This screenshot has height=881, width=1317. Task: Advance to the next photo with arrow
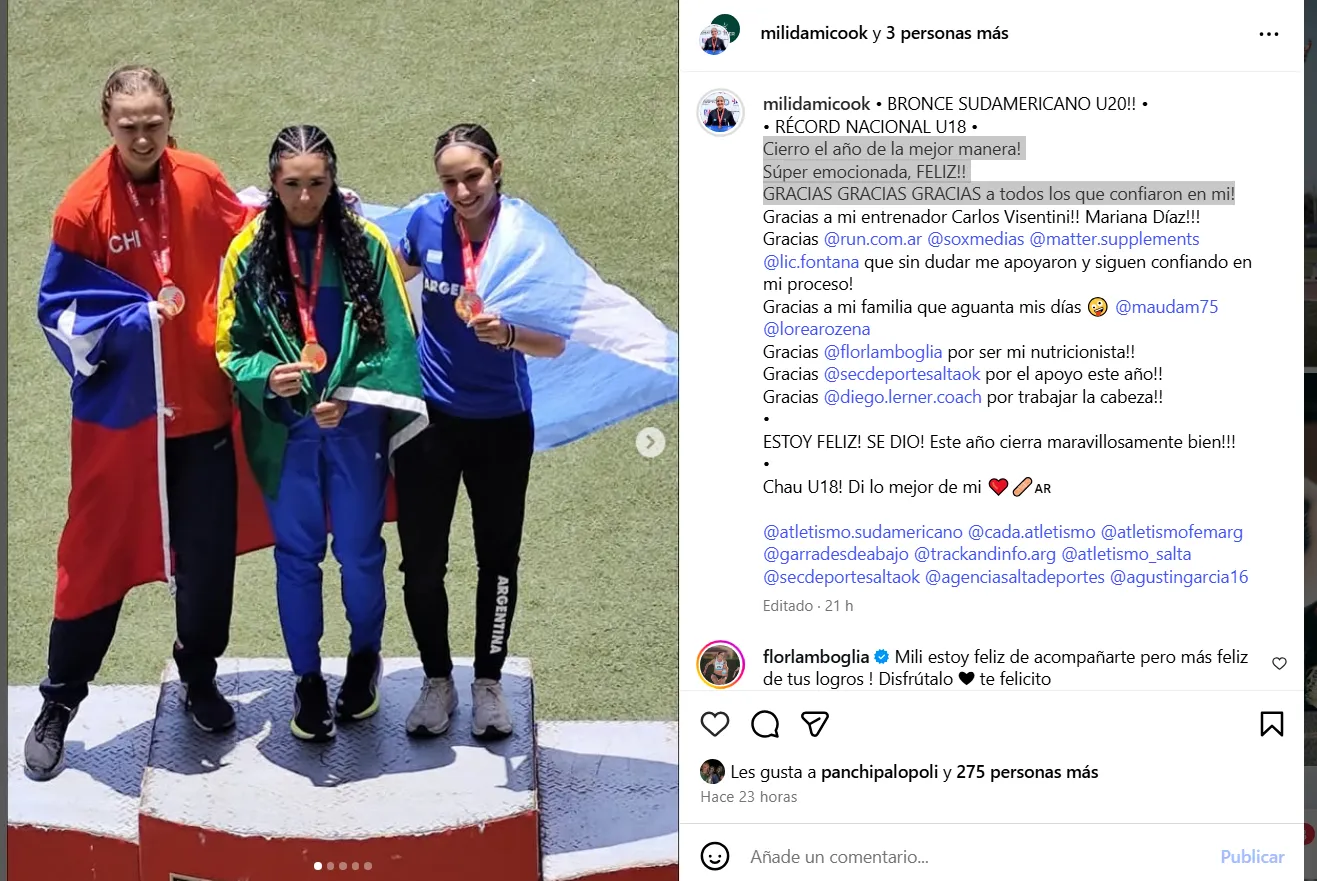click(x=650, y=442)
